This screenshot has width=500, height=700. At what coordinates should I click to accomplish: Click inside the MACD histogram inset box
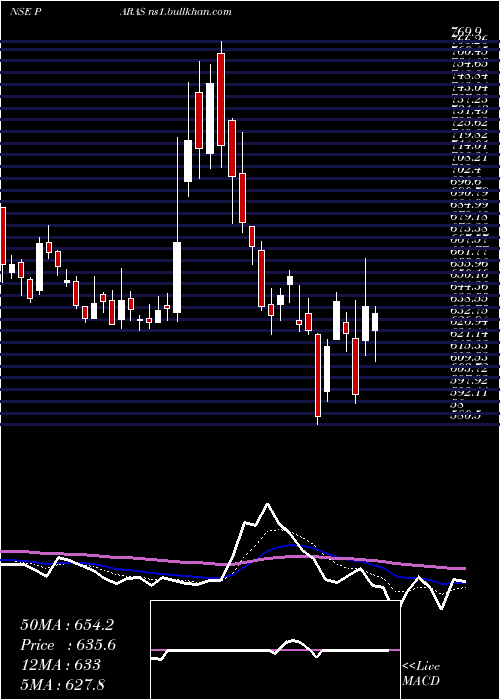click(x=275, y=650)
